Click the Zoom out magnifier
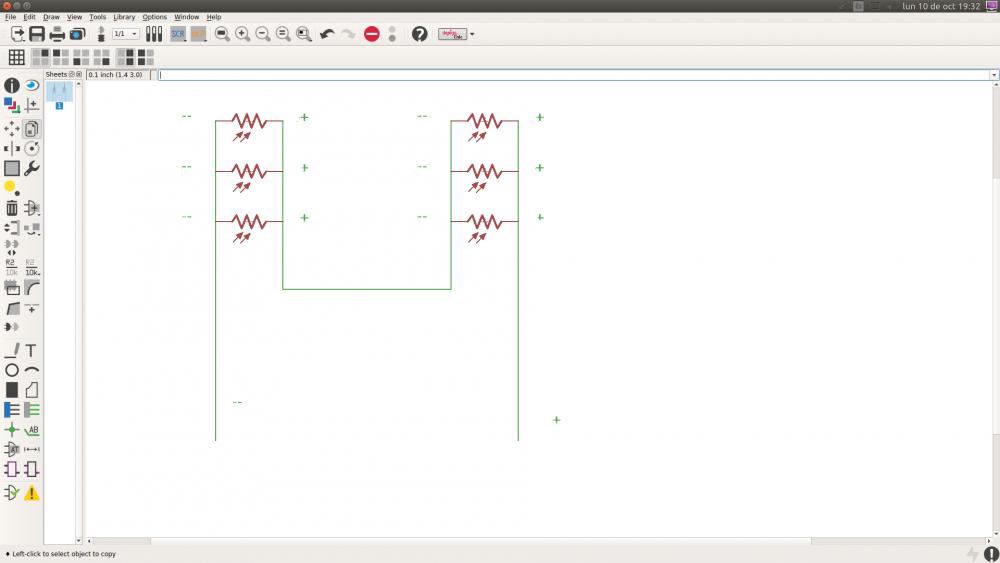Viewport: 1000px width, 563px height. pos(263,34)
